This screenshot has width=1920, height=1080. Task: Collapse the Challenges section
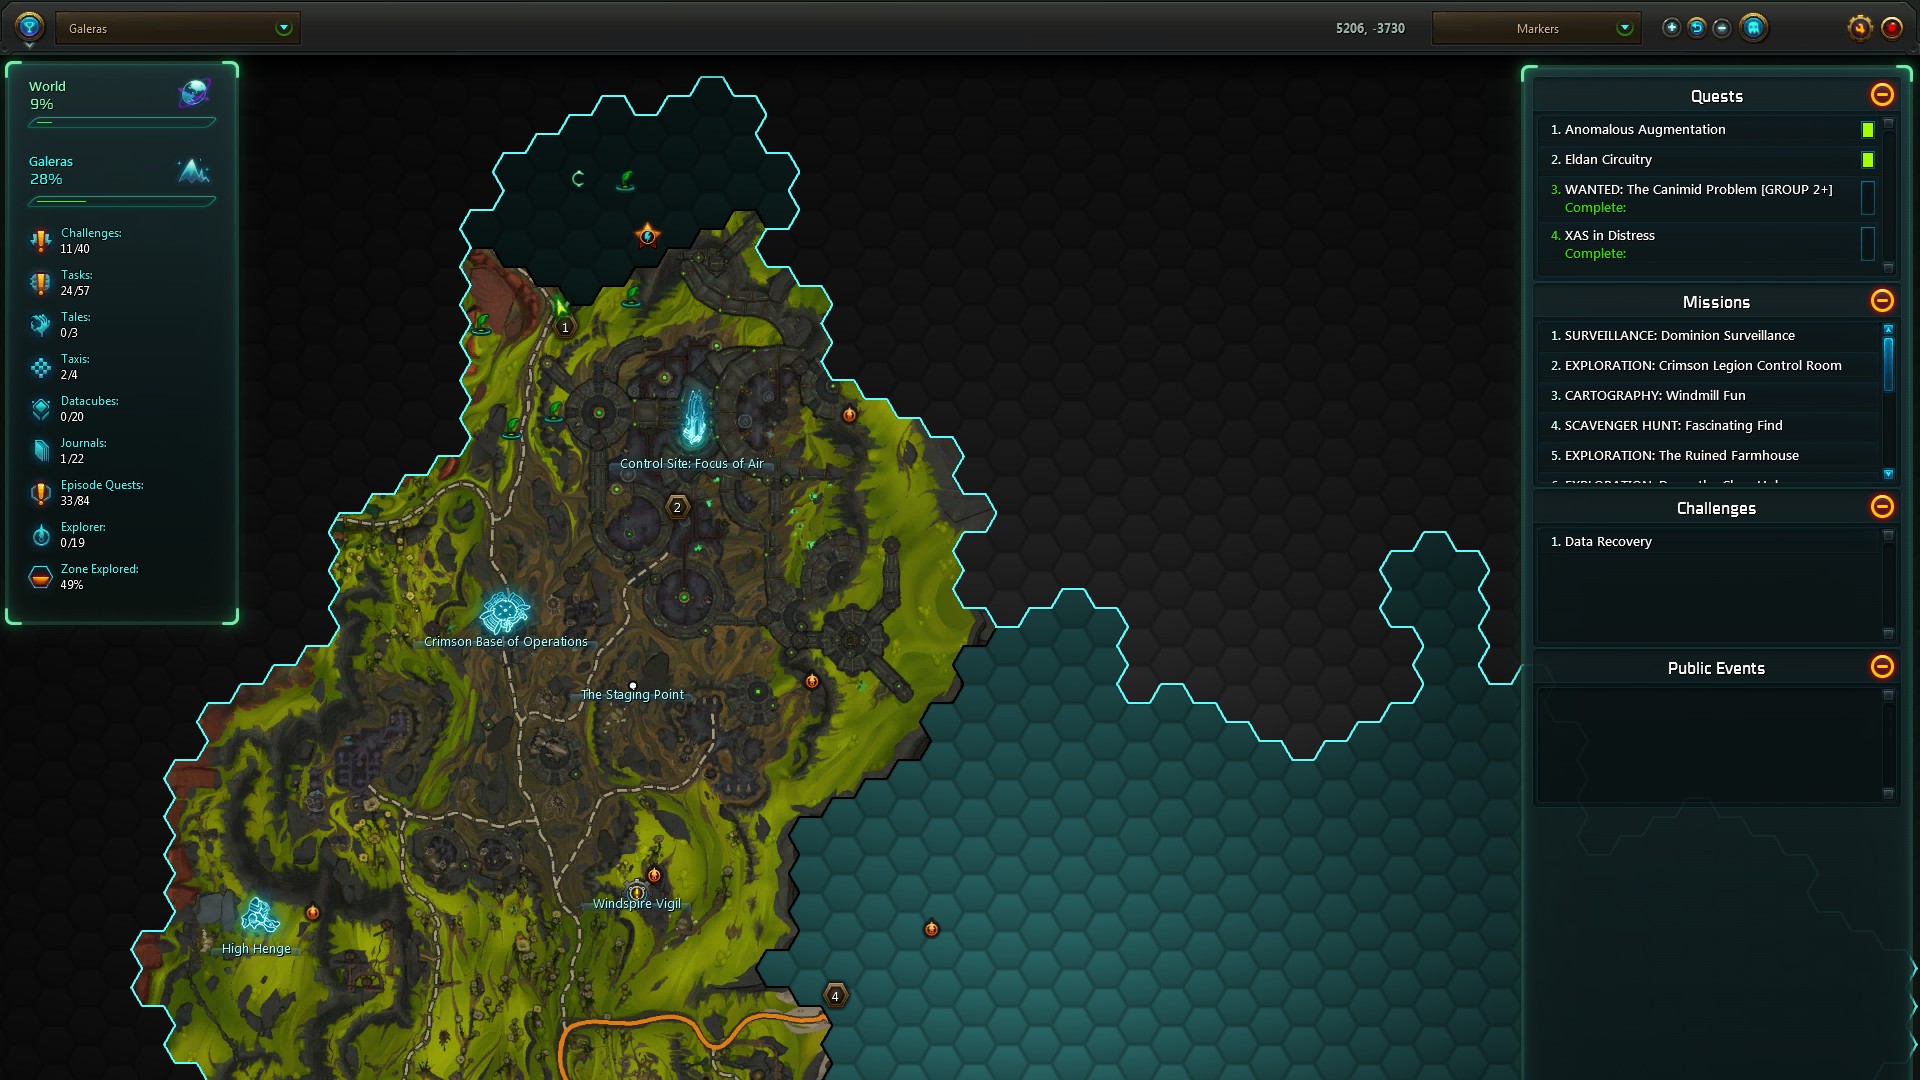[1882, 507]
